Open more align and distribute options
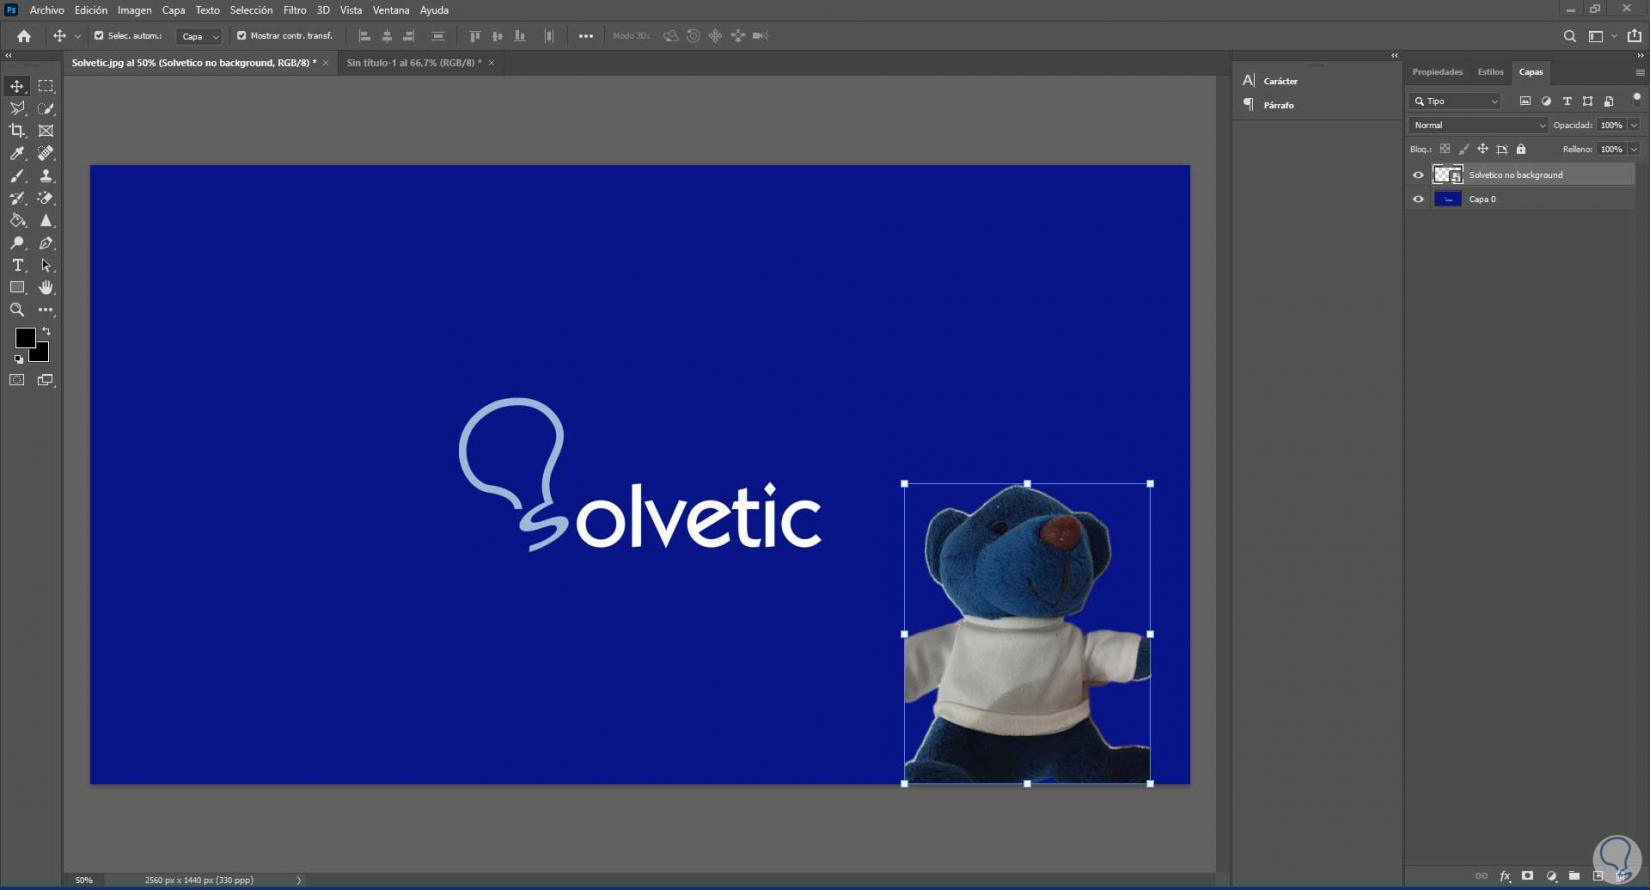 pos(586,36)
